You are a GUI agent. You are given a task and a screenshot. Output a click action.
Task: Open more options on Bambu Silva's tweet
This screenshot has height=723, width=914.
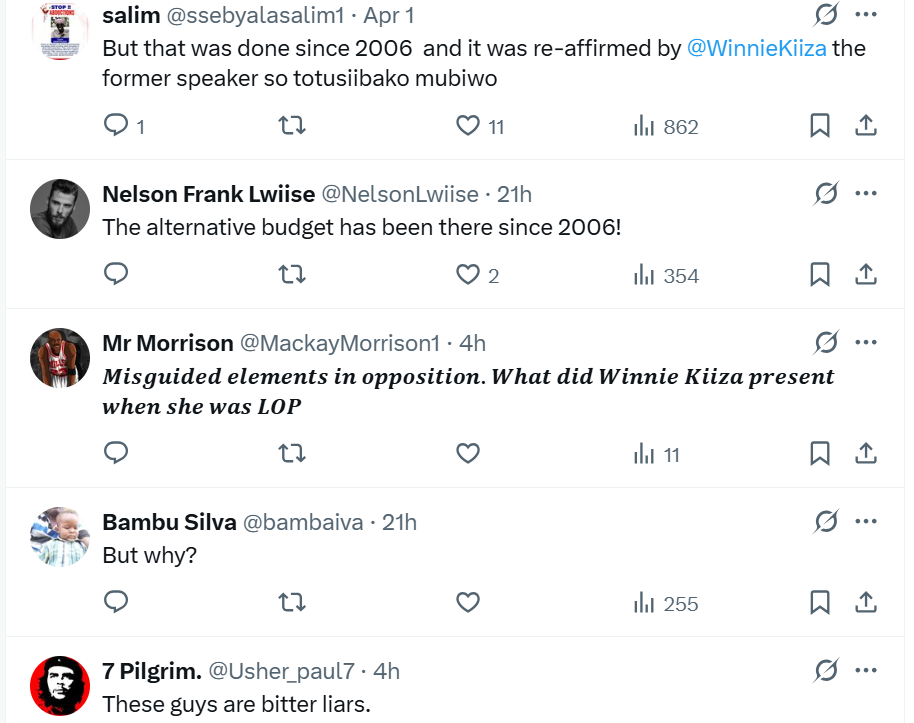866,521
